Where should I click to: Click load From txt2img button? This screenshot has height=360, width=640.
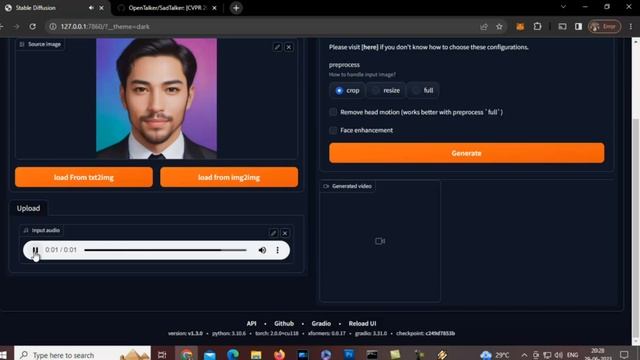pyautogui.click(x=84, y=177)
